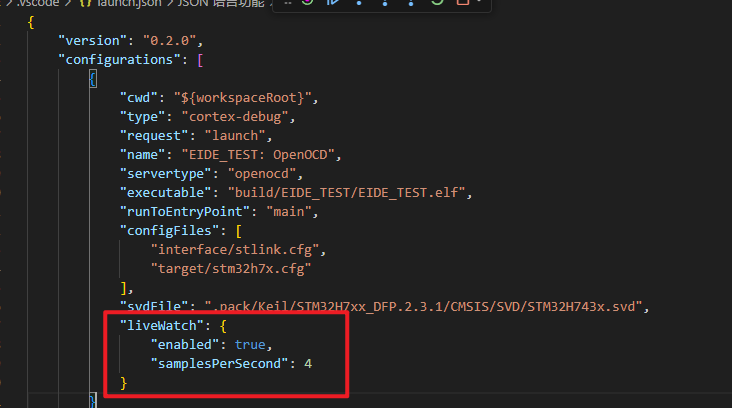732x408 pixels.
Task: Click the opening bracket after "configurations"
Action: pyautogui.click(x=200, y=60)
